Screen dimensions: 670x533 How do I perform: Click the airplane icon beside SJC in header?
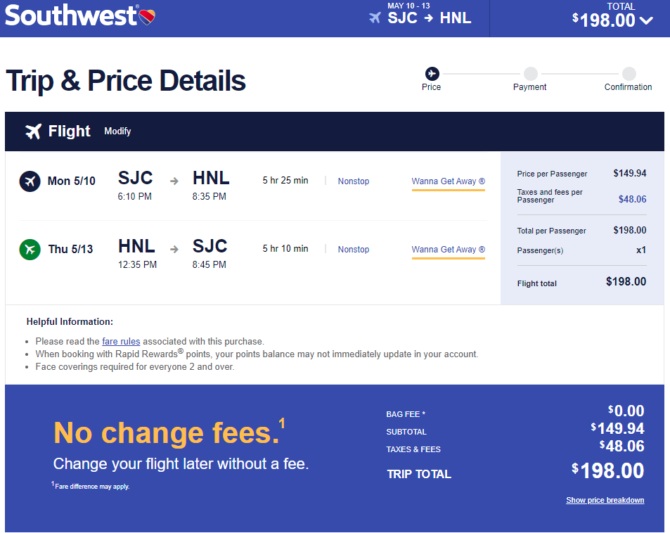[375, 18]
